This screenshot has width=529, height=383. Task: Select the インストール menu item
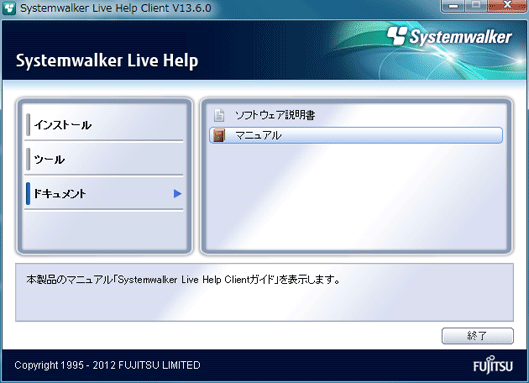pyautogui.click(x=104, y=125)
